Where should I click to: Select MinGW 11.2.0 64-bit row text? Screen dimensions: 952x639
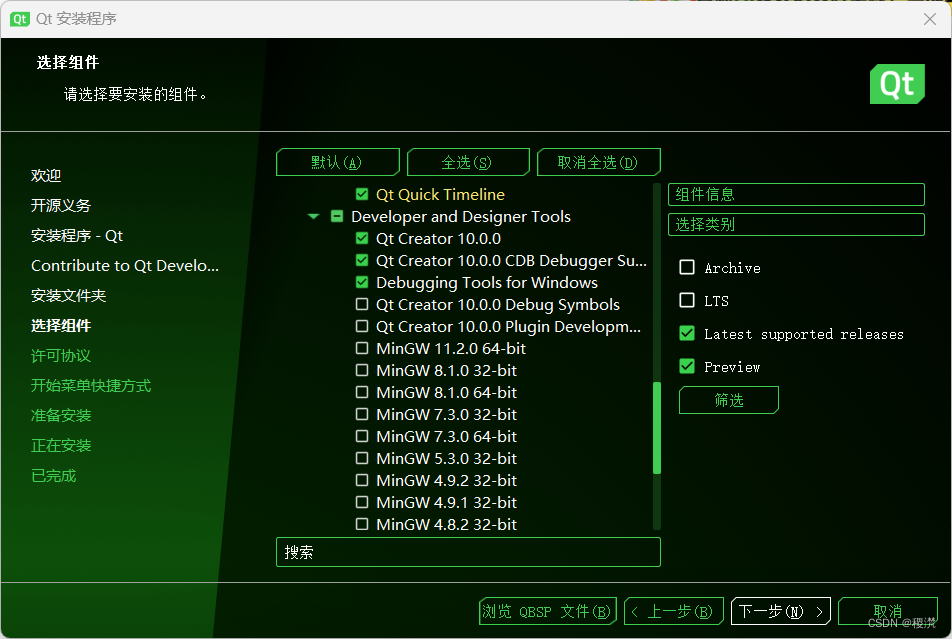click(x=451, y=348)
